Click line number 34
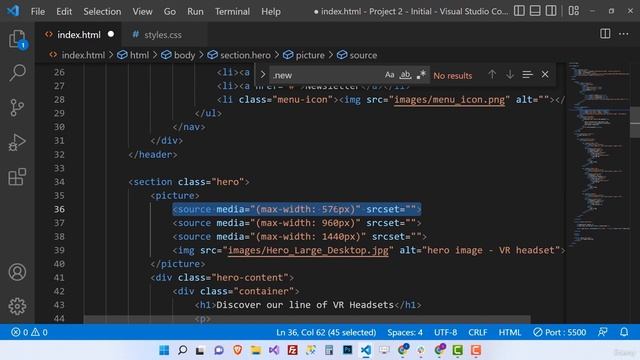 (x=59, y=182)
